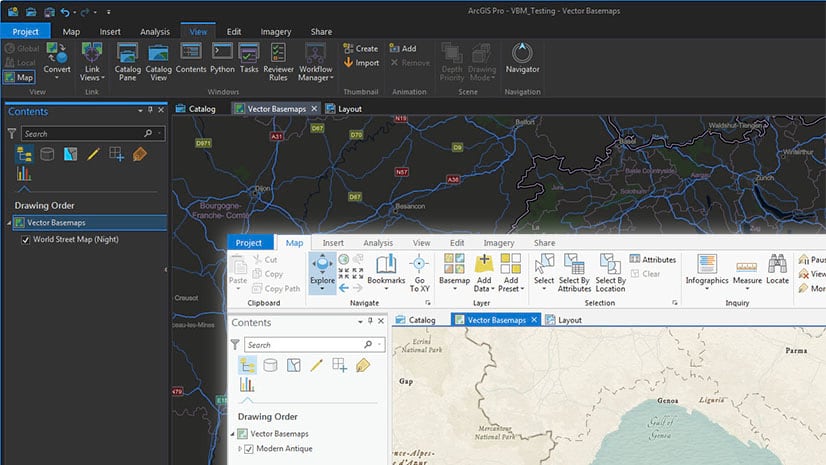This screenshot has height=465, width=826.
Task: Collapse Vector Basemaps in light Contents
Action: coord(232,434)
